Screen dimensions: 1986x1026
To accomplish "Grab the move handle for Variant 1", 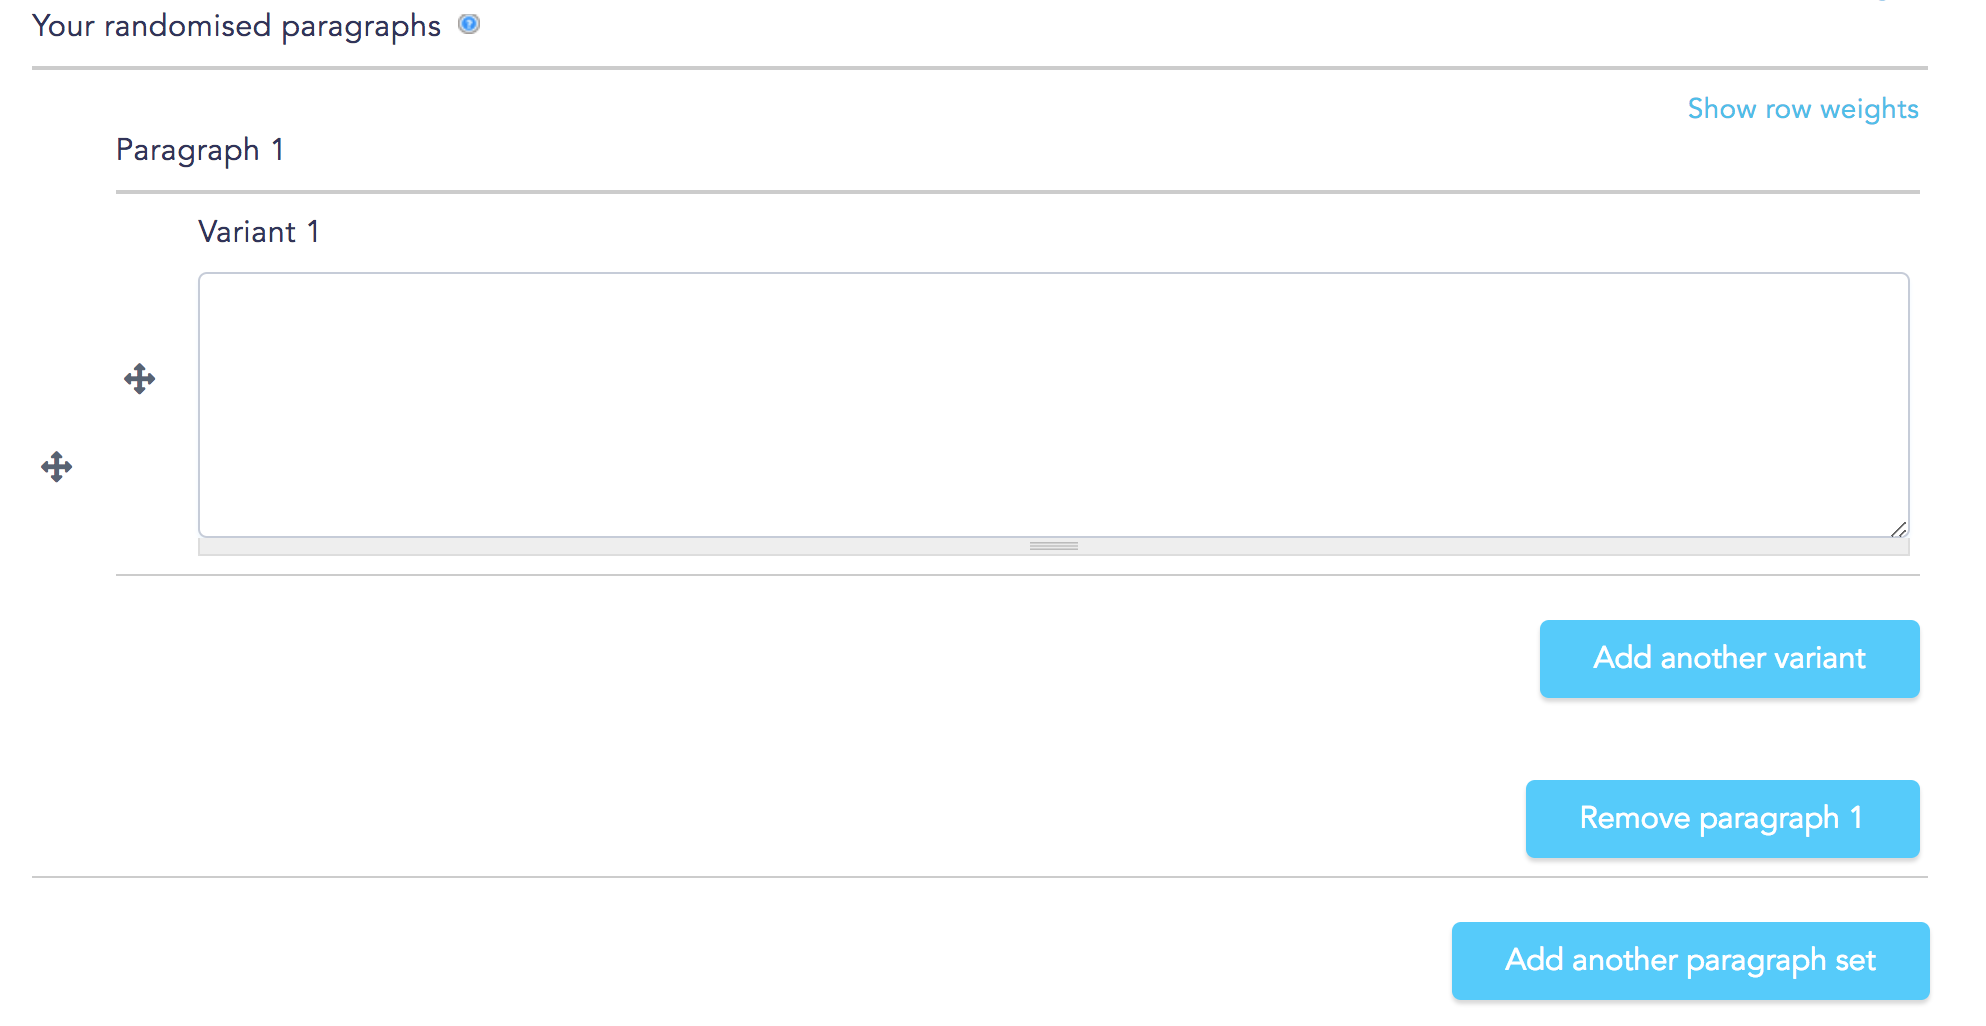I will [x=140, y=379].
